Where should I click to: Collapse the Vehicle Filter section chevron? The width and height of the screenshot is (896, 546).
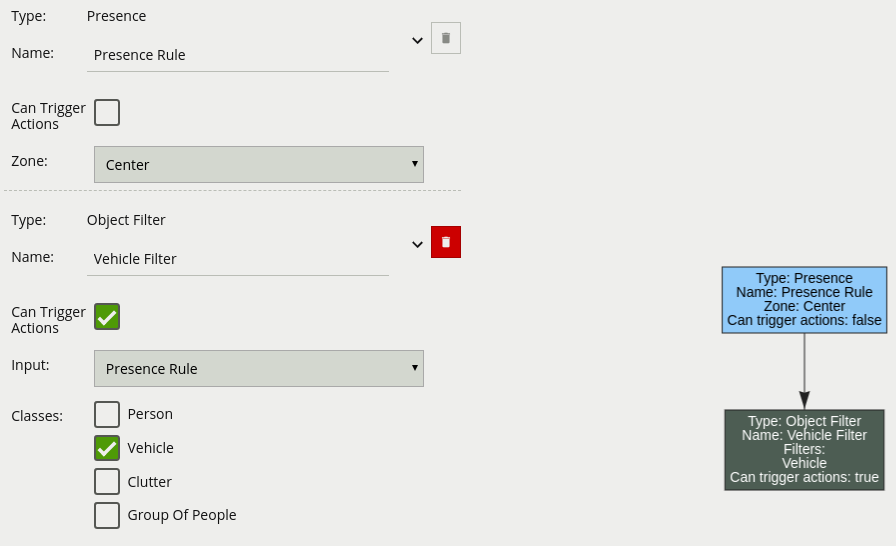417,244
